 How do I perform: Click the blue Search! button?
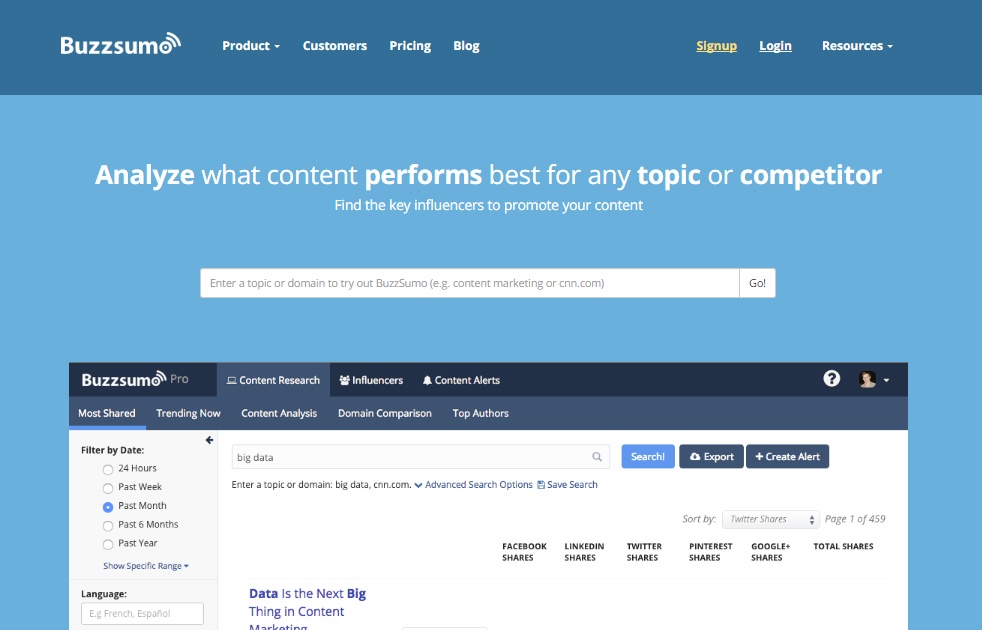[x=648, y=457]
